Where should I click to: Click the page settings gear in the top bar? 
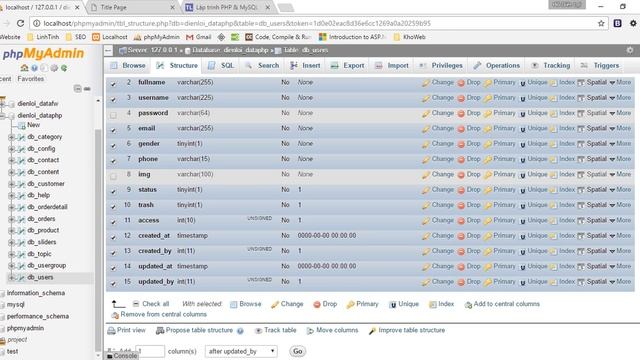(x=630, y=50)
